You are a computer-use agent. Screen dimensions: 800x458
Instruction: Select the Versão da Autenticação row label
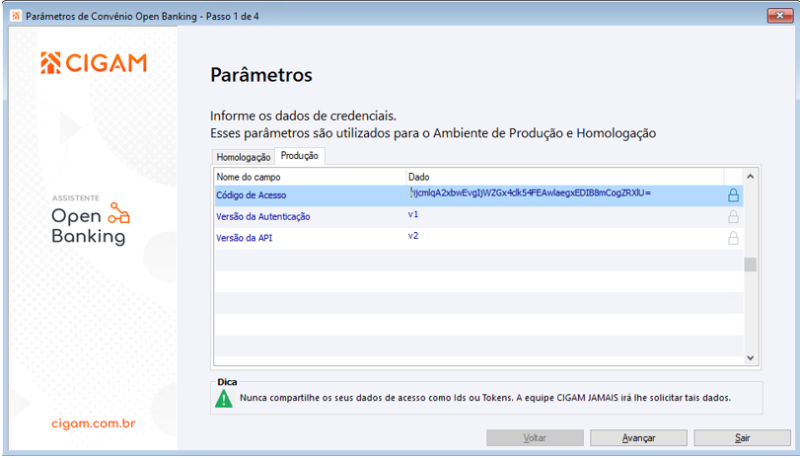coord(263,217)
